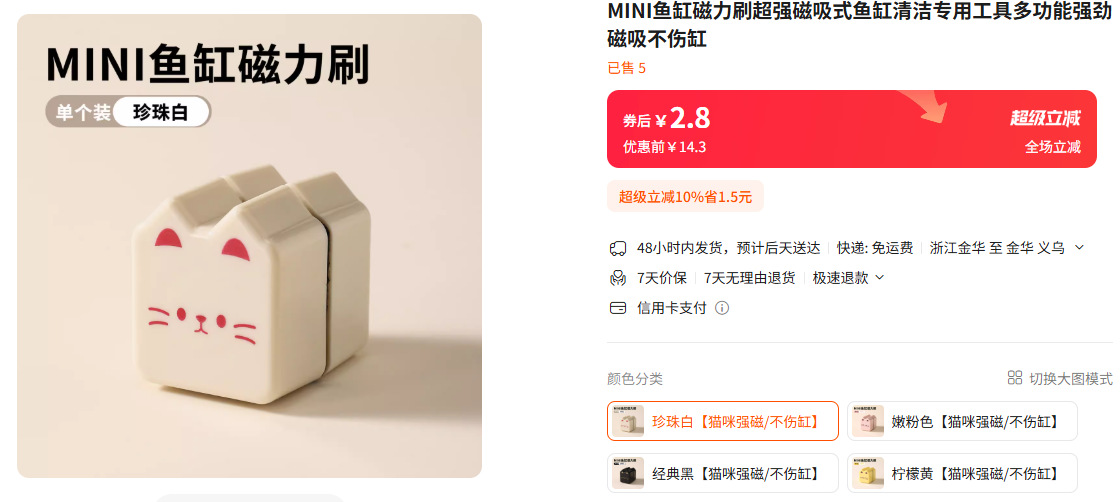1120x502 pixels.
Task: Click the credit card payment icon
Action: [617, 308]
